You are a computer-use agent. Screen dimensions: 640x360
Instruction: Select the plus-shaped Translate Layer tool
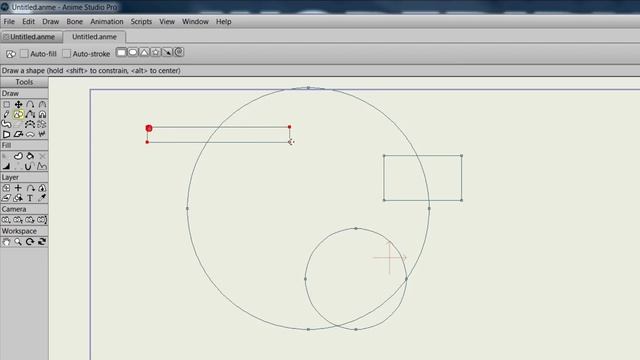pos(18,188)
